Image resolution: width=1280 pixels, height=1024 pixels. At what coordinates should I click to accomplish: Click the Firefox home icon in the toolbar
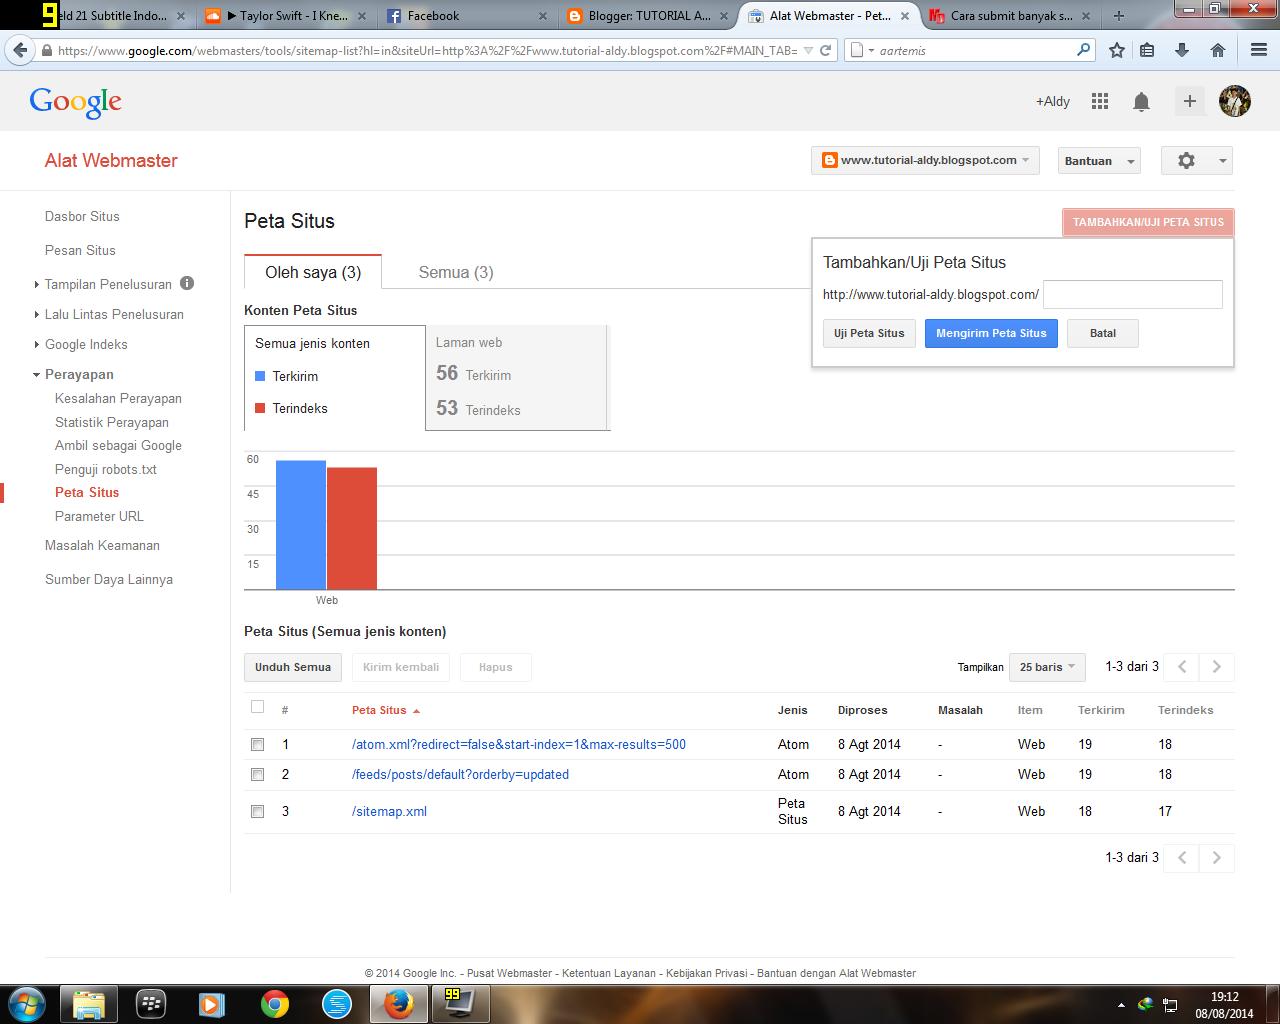[1217, 50]
